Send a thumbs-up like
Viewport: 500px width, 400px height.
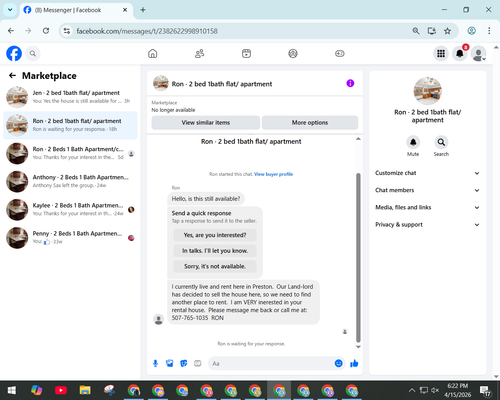click(354, 363)
